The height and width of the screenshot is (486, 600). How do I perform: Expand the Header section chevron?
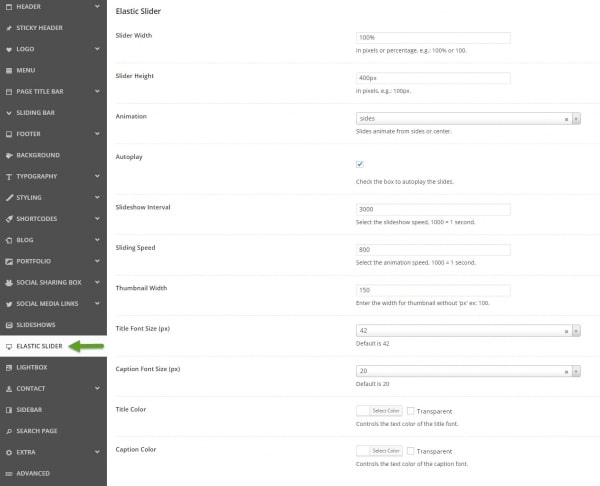point(97,6)
